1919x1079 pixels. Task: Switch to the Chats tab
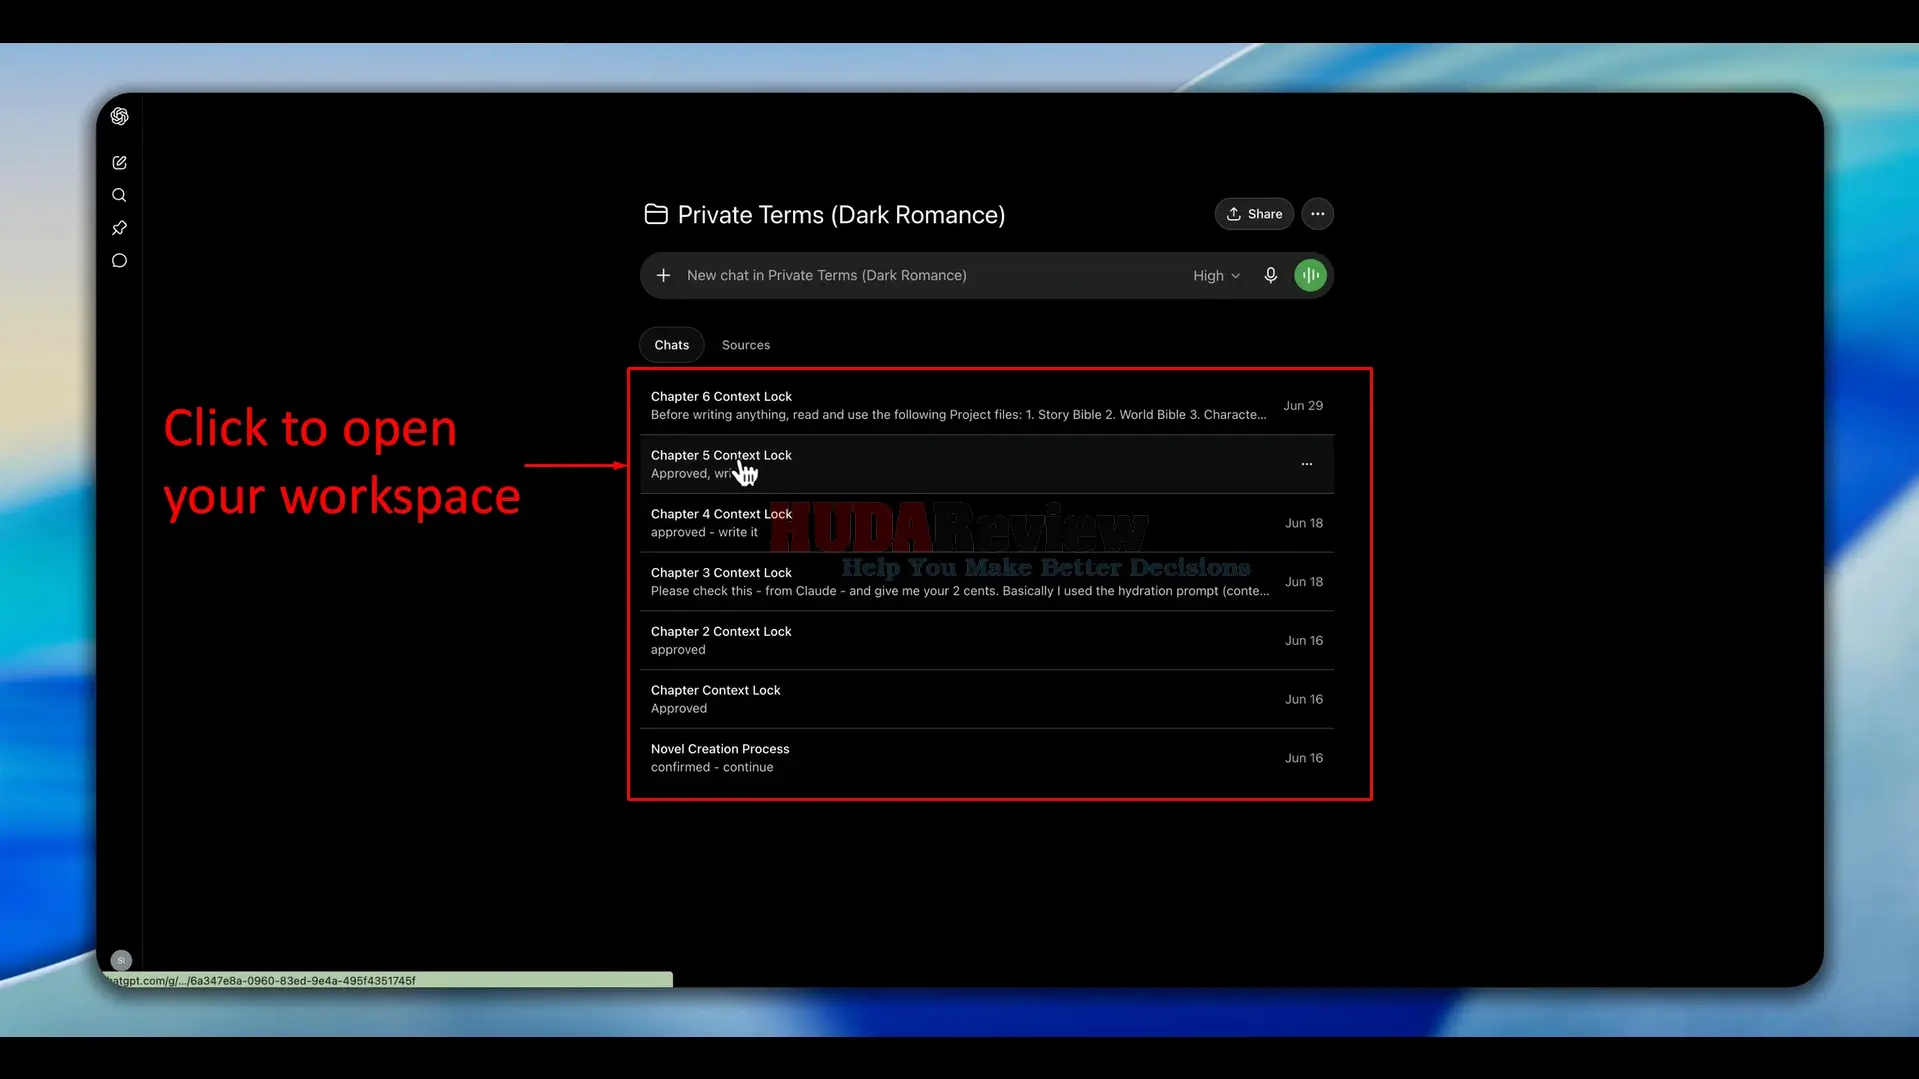tap(671, 345)
